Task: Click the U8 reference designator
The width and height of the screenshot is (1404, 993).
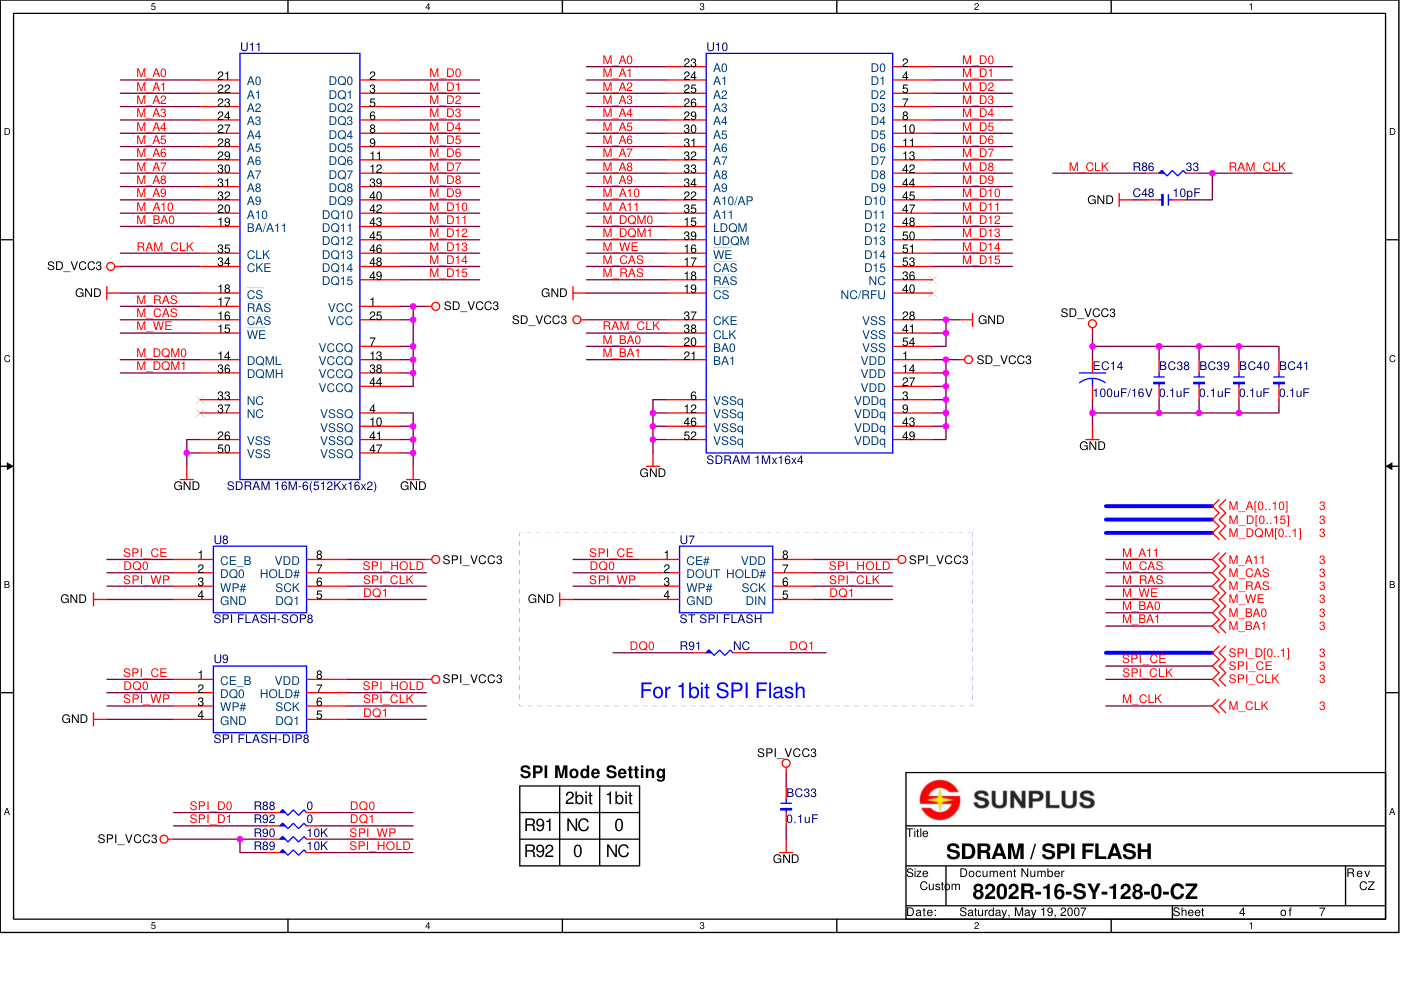Action: [x=221, y=540]
